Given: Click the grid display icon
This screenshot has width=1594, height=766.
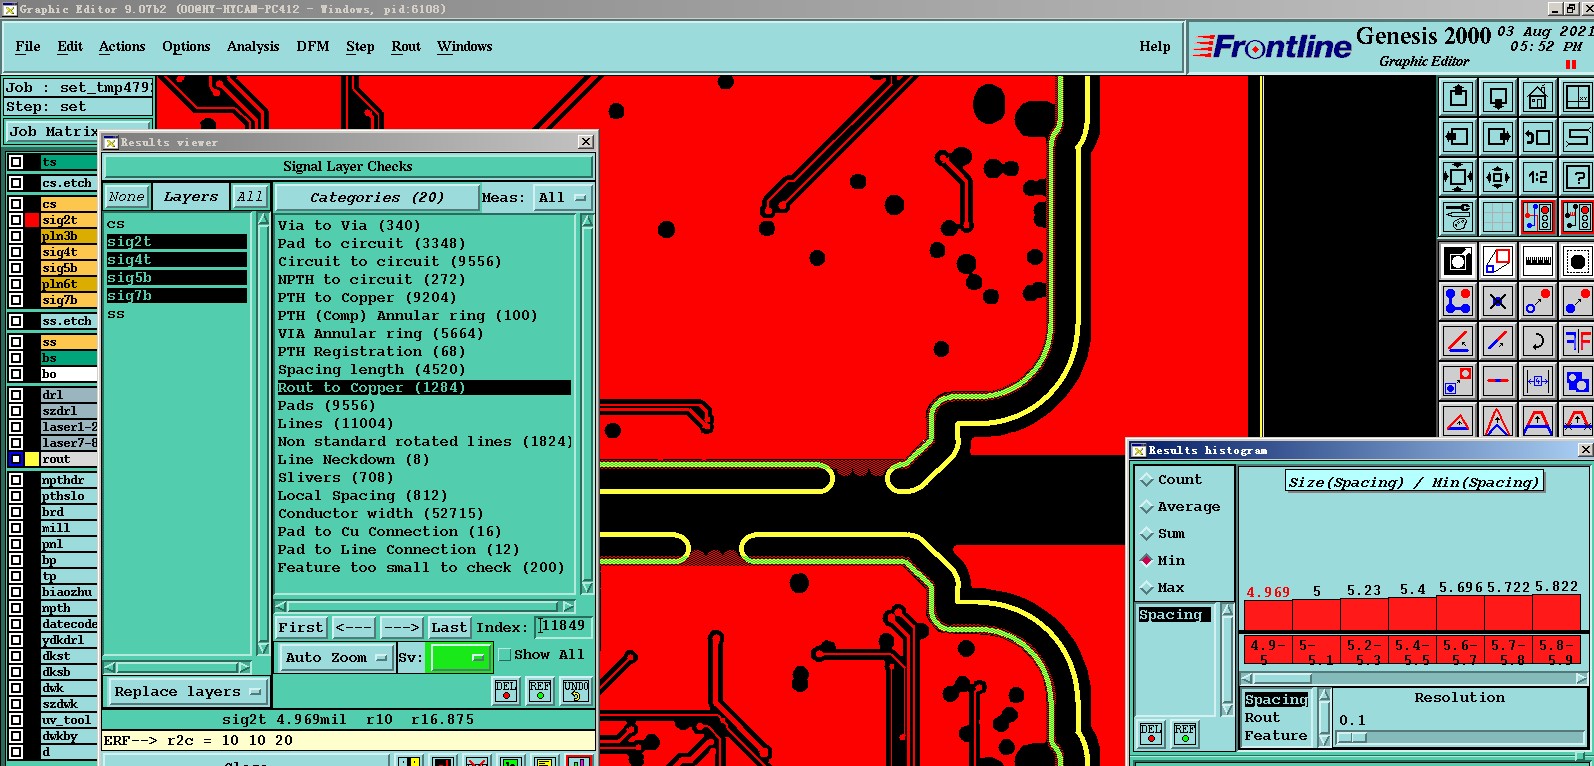Looking at the screenshot, I should click(x=1497, y=216).
